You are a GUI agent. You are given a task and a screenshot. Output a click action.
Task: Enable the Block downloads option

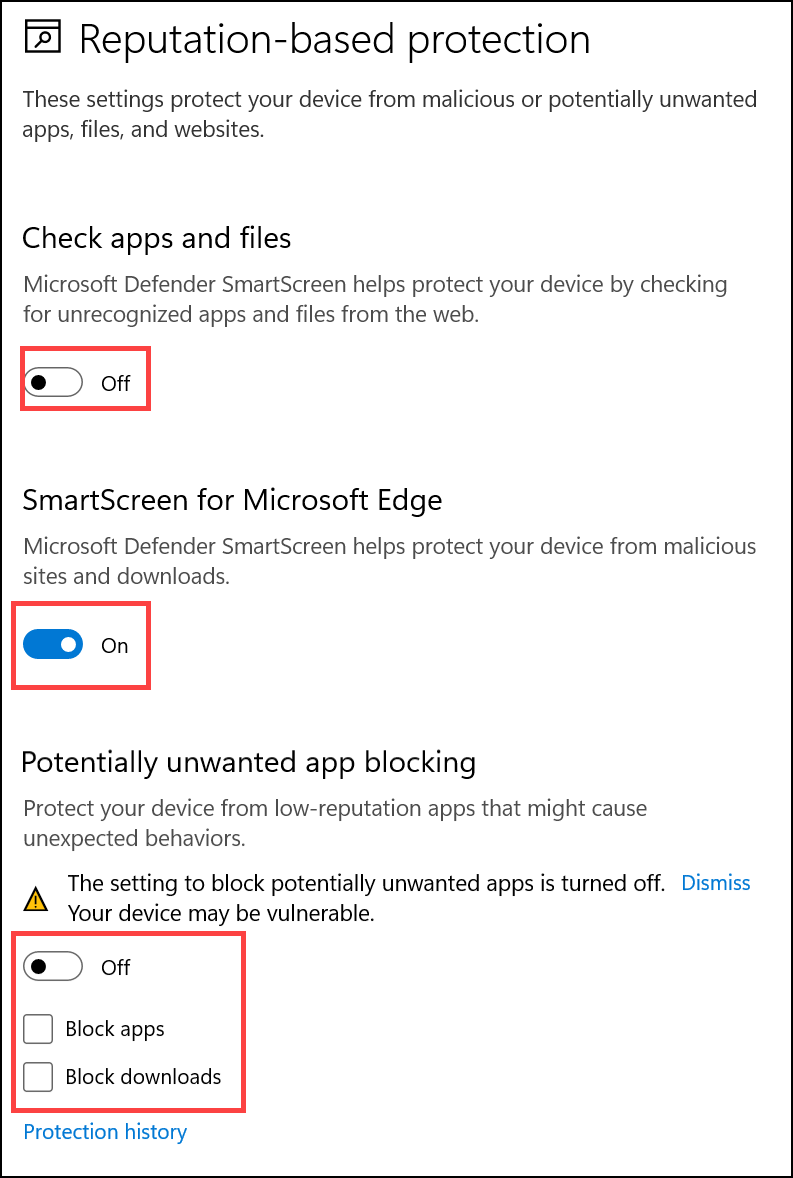coord(37,1077)
